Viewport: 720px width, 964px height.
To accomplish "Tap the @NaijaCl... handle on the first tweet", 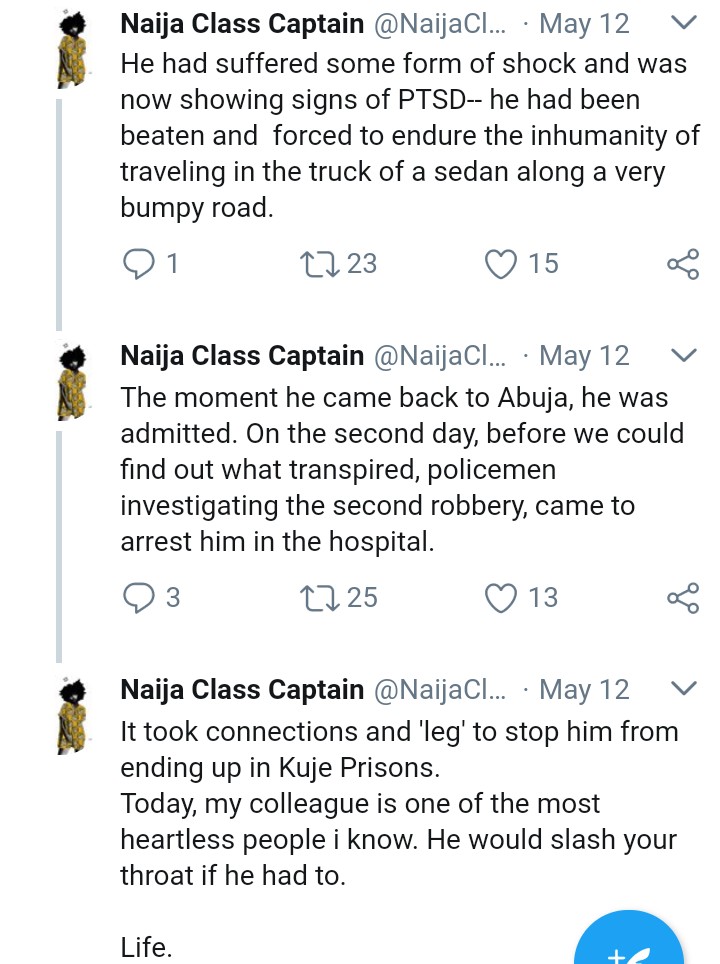I will click(x=440, y=22).
